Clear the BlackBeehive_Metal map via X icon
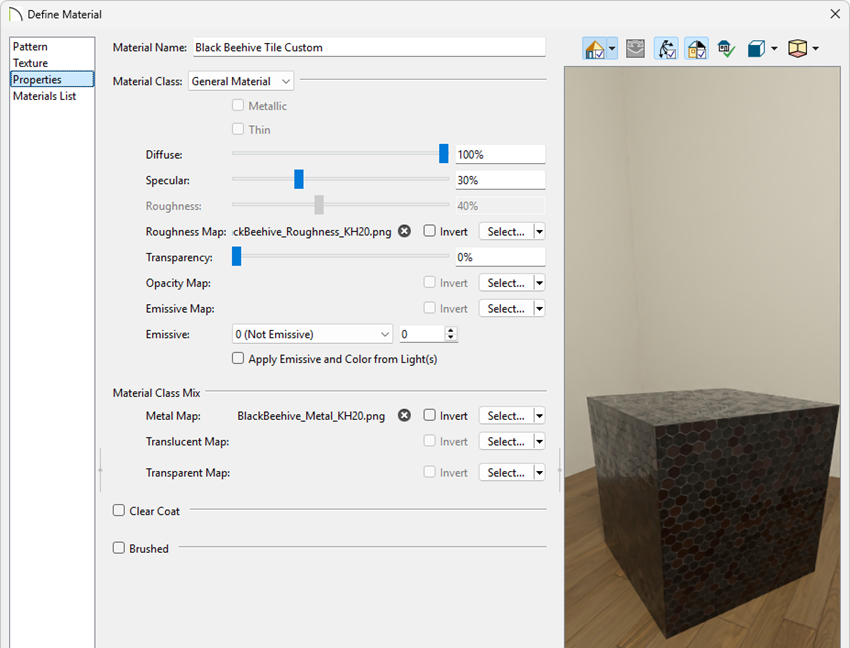 point(404,415)
